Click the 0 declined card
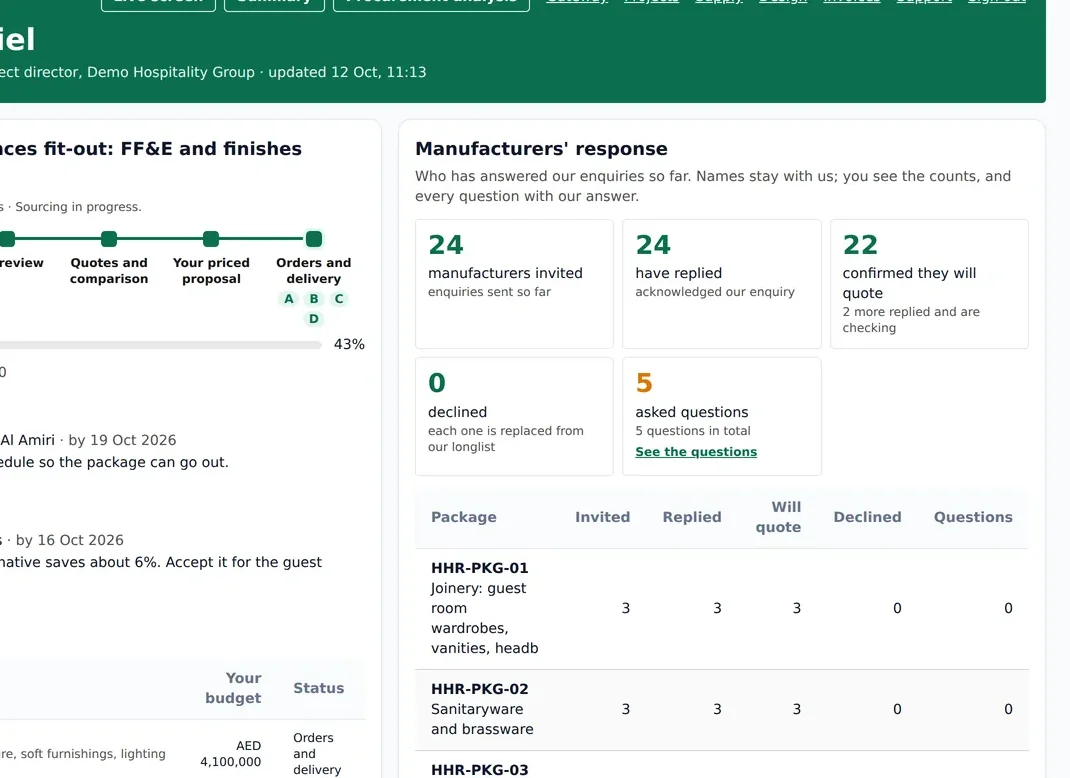The height and width of the screenshot is (778, 1070). point(514,416)
